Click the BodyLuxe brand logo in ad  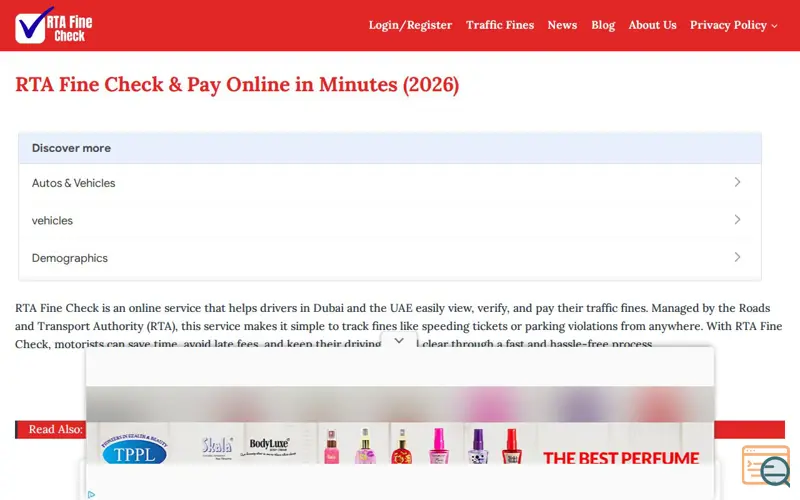click(x=269, y=446)
